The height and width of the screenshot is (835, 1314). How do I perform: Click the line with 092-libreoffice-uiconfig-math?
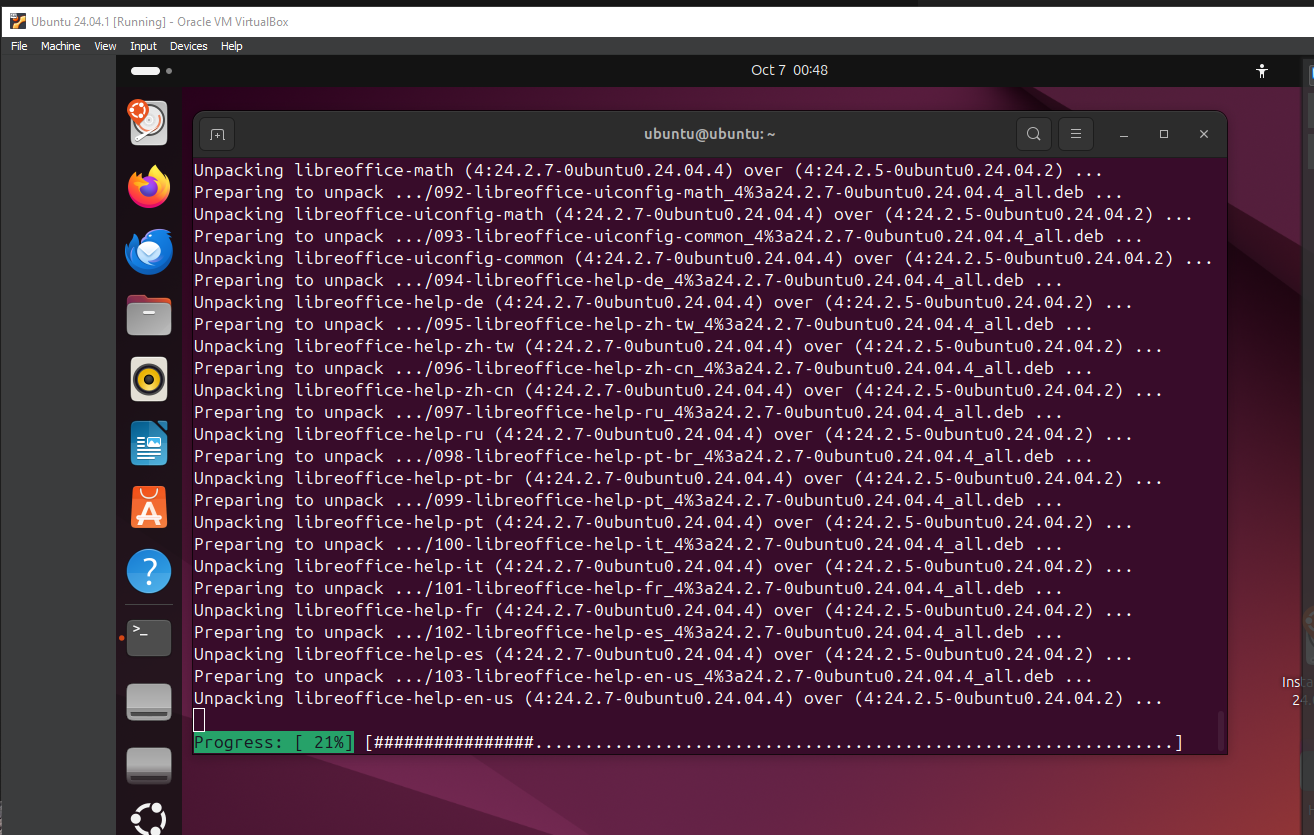pyautogui.click(x=658, y=192)
